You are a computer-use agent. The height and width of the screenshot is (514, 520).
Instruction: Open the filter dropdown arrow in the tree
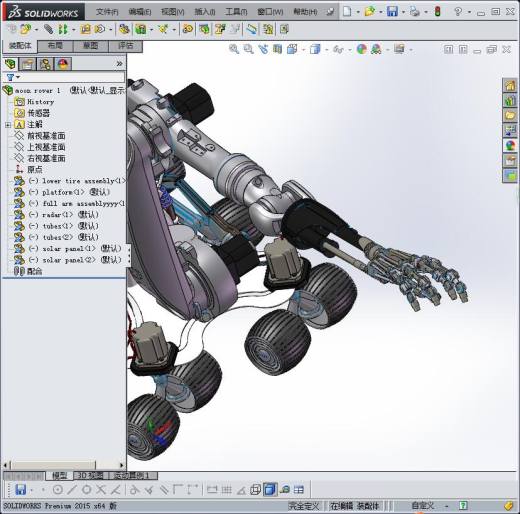(18, 77)
